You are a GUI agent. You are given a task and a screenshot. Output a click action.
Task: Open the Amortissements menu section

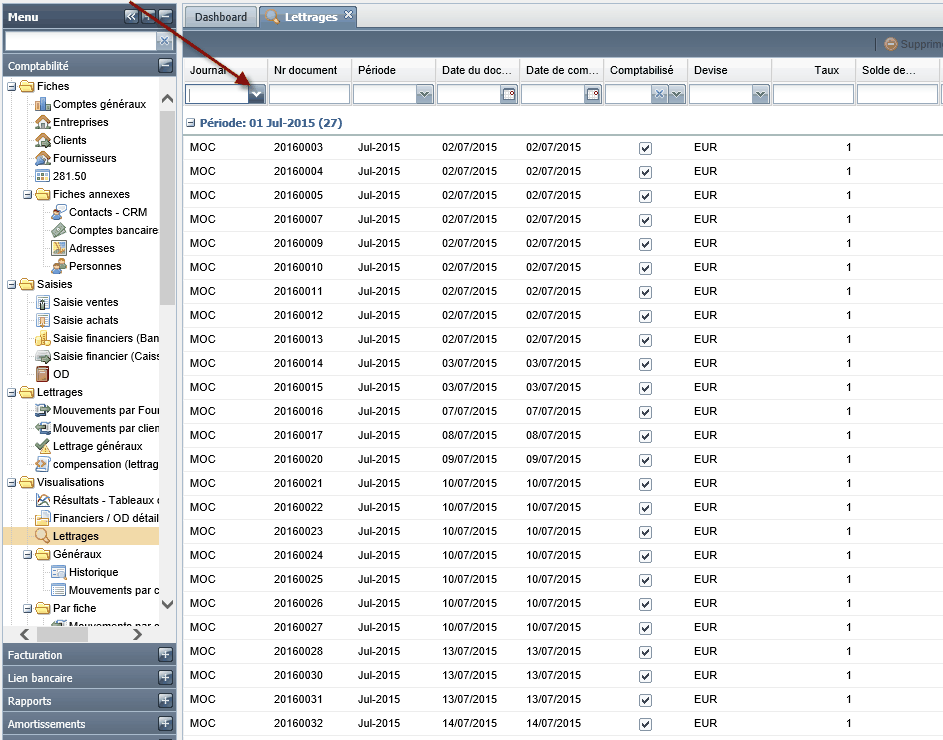[x=165, y=723]
